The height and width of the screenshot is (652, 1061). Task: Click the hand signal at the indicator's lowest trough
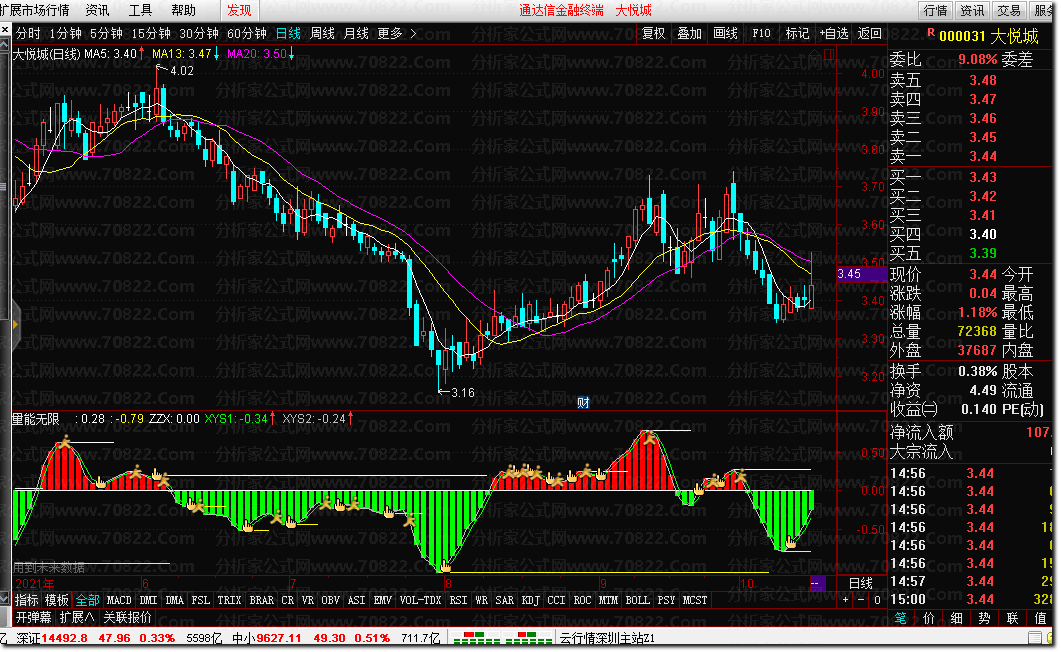pyautogui.click(x=445, y=565)
